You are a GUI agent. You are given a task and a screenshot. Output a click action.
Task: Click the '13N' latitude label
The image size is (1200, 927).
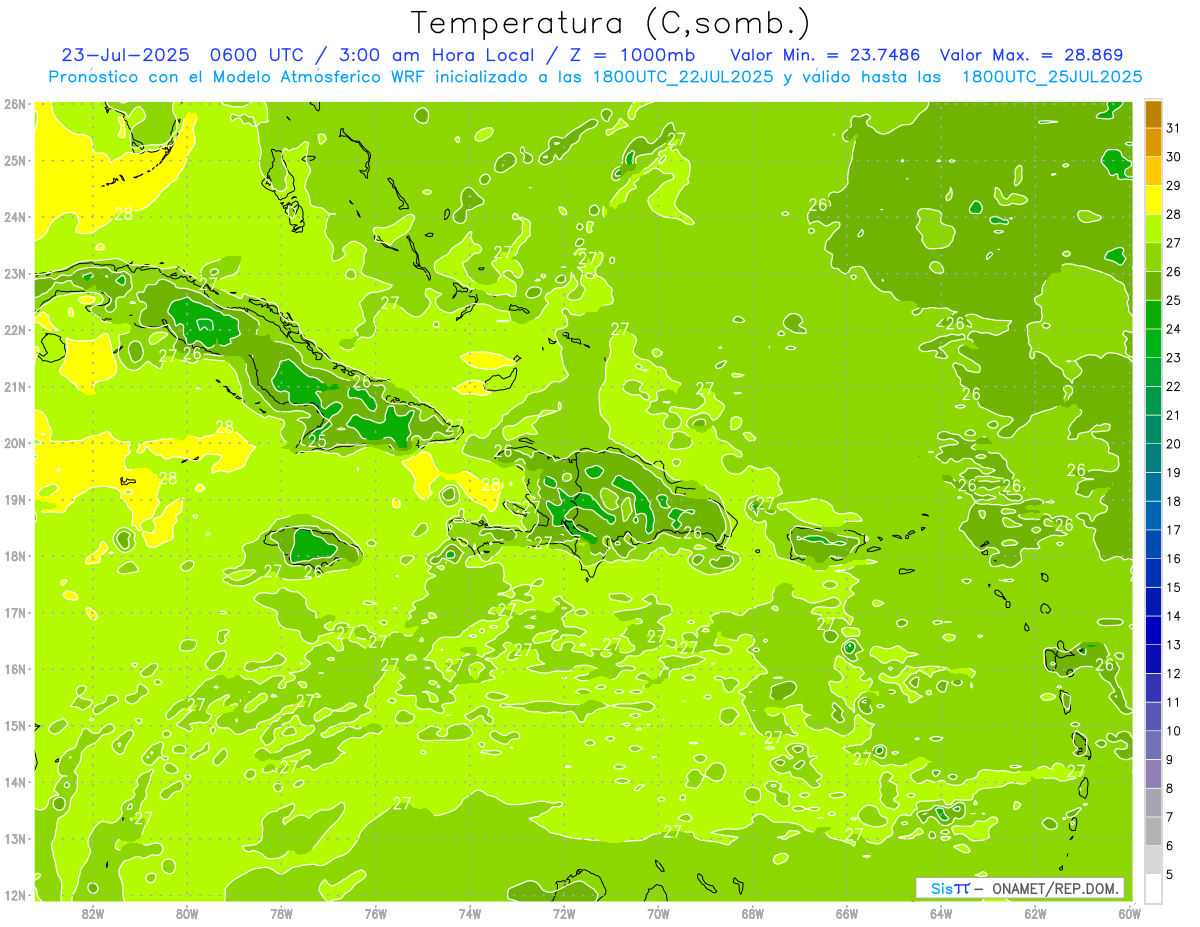pyautogui.click(x=15, y=838)
